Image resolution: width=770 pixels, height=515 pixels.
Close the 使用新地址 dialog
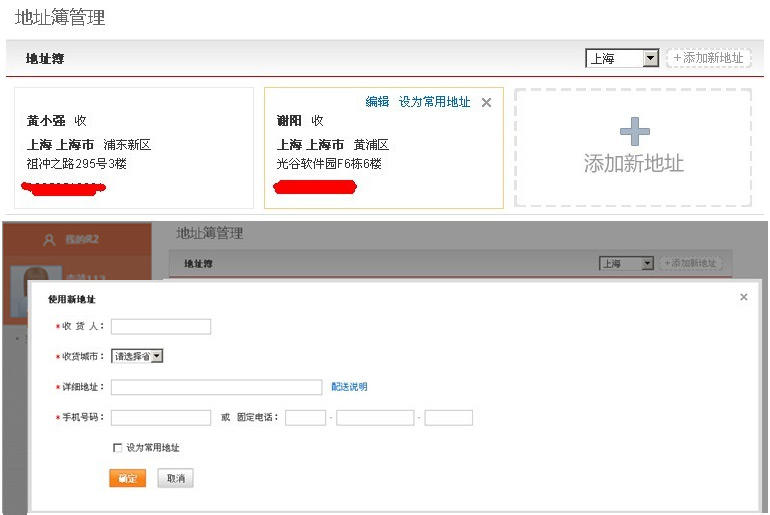pos(743,297)
